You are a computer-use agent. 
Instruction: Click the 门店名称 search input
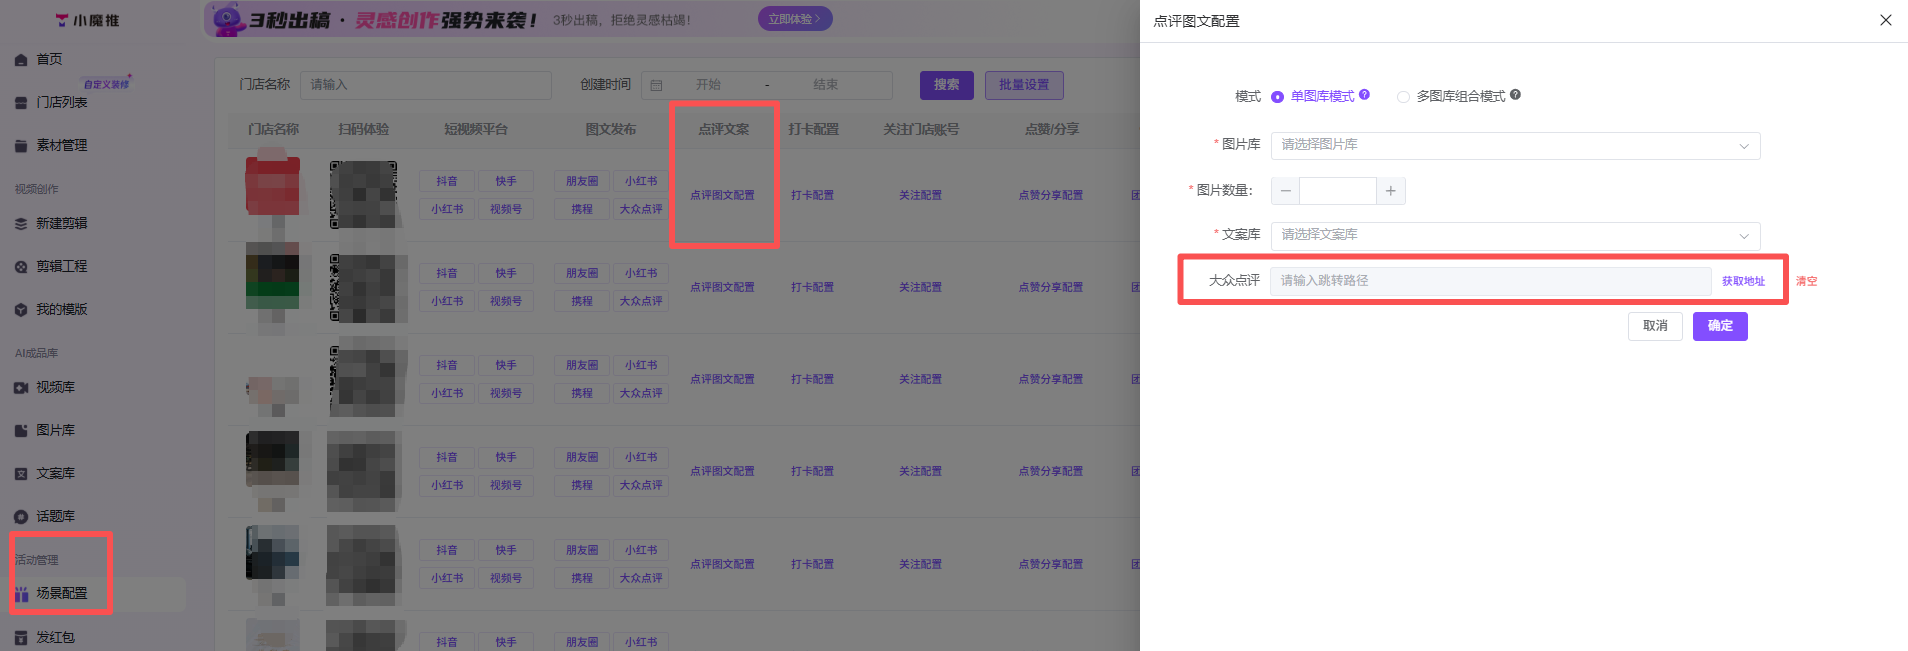pyautogui.click(x=426, y=85)
